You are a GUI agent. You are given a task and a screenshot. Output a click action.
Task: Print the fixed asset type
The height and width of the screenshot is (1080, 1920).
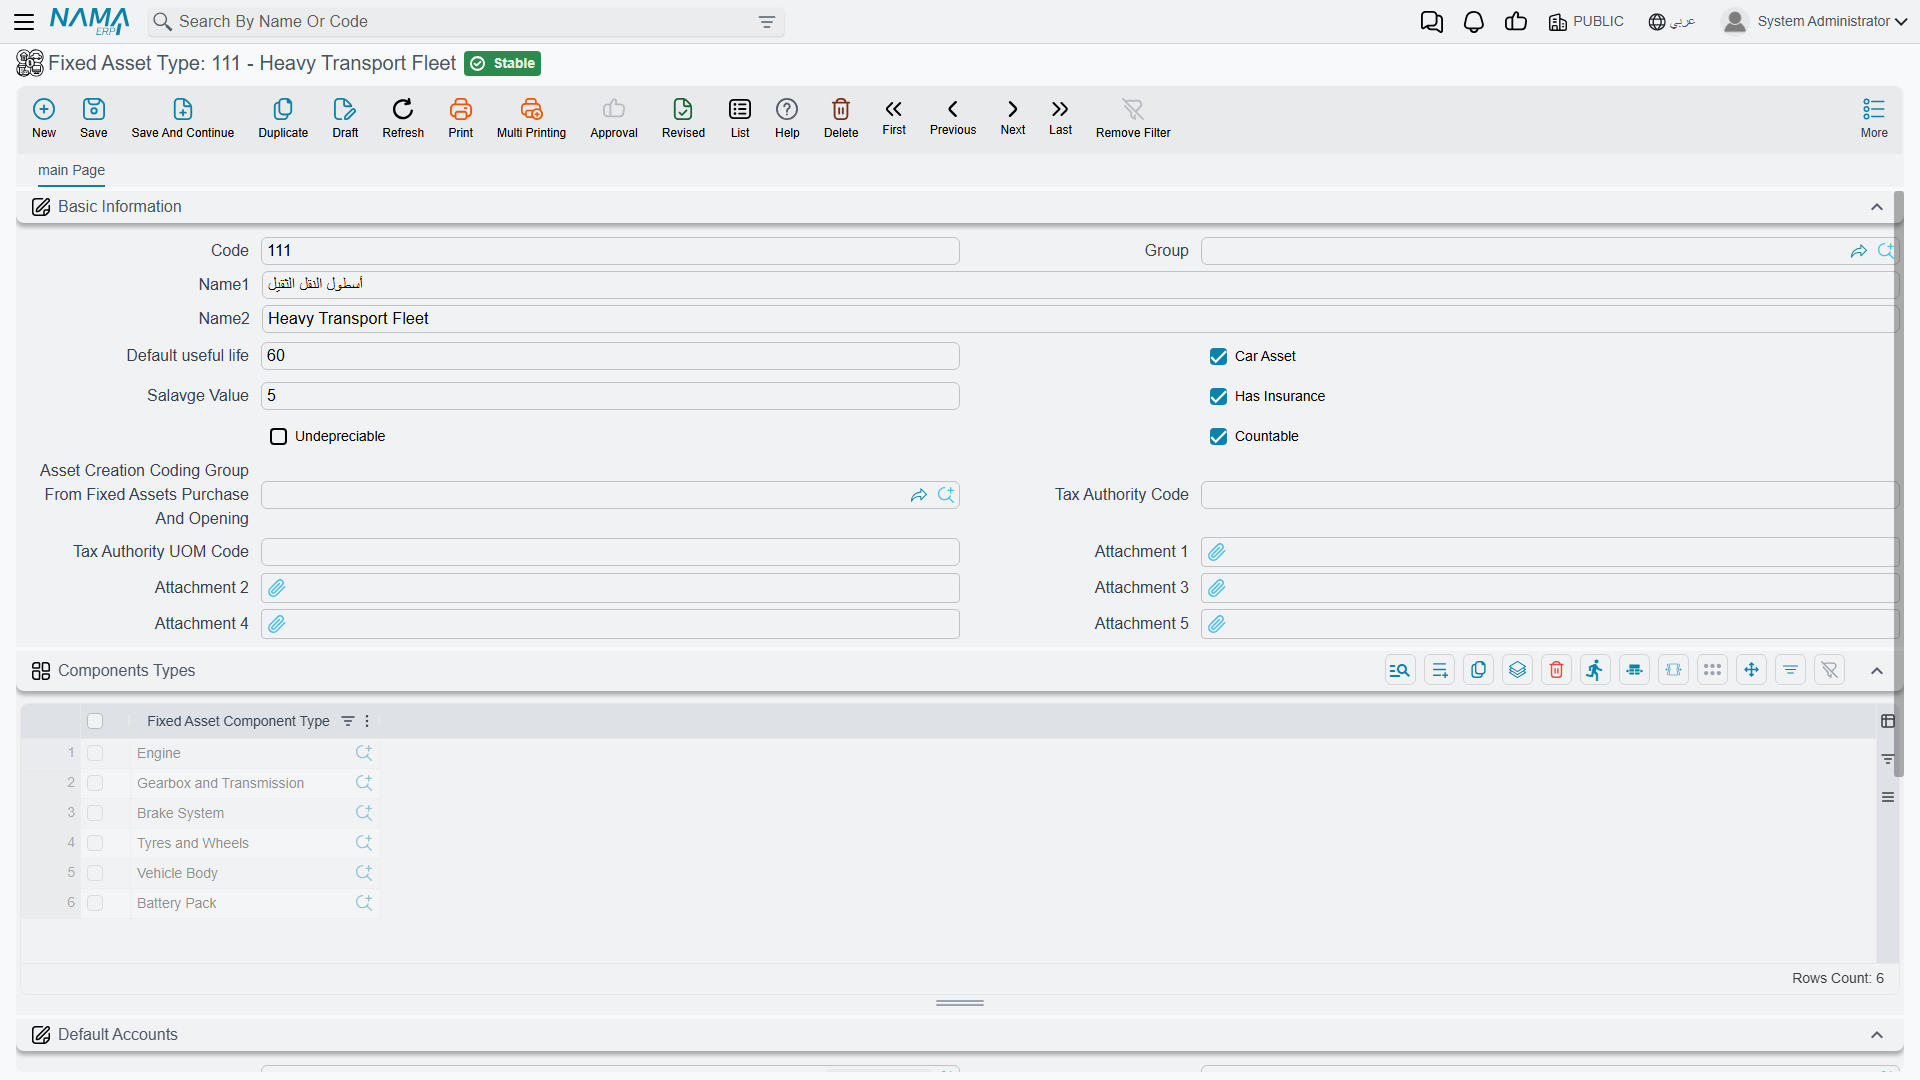pos(461,118)
